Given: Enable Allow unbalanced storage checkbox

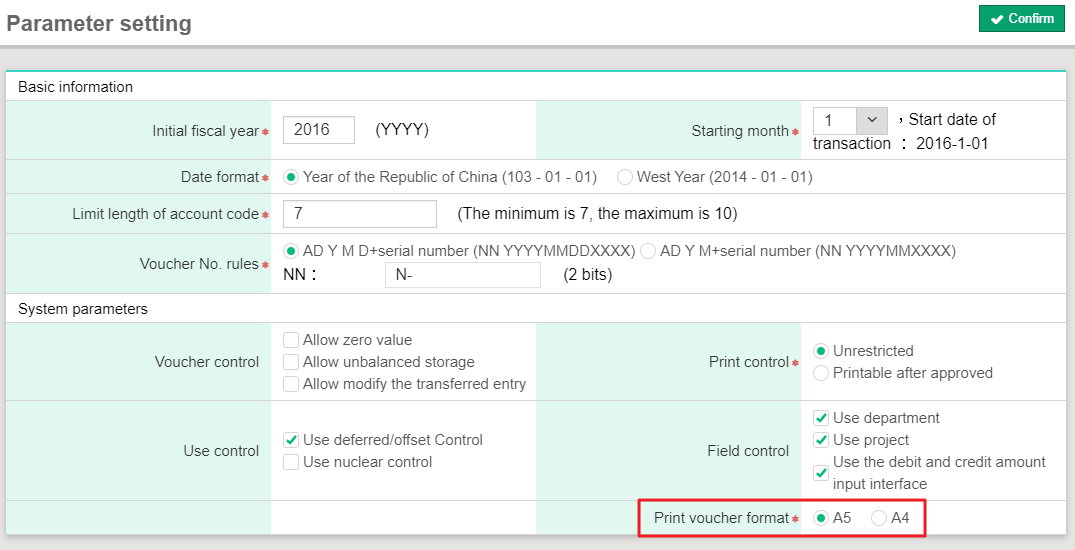Looking at the screenshot, I should click(291, 362).
